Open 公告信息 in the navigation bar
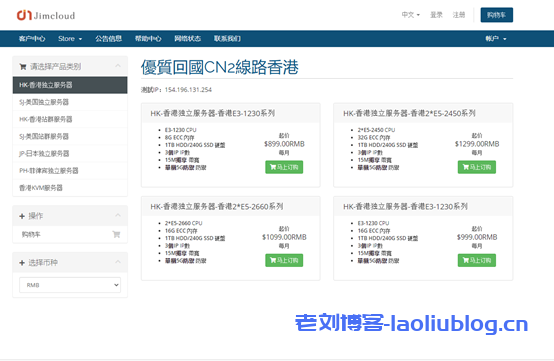The image size is (554, 361). pos(108,39)
